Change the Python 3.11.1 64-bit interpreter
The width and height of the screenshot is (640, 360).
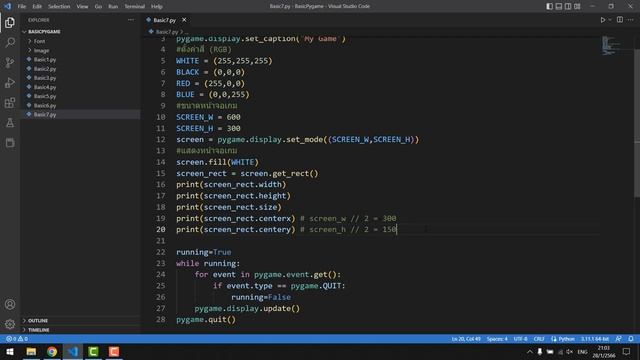click(x=595, y=339)
